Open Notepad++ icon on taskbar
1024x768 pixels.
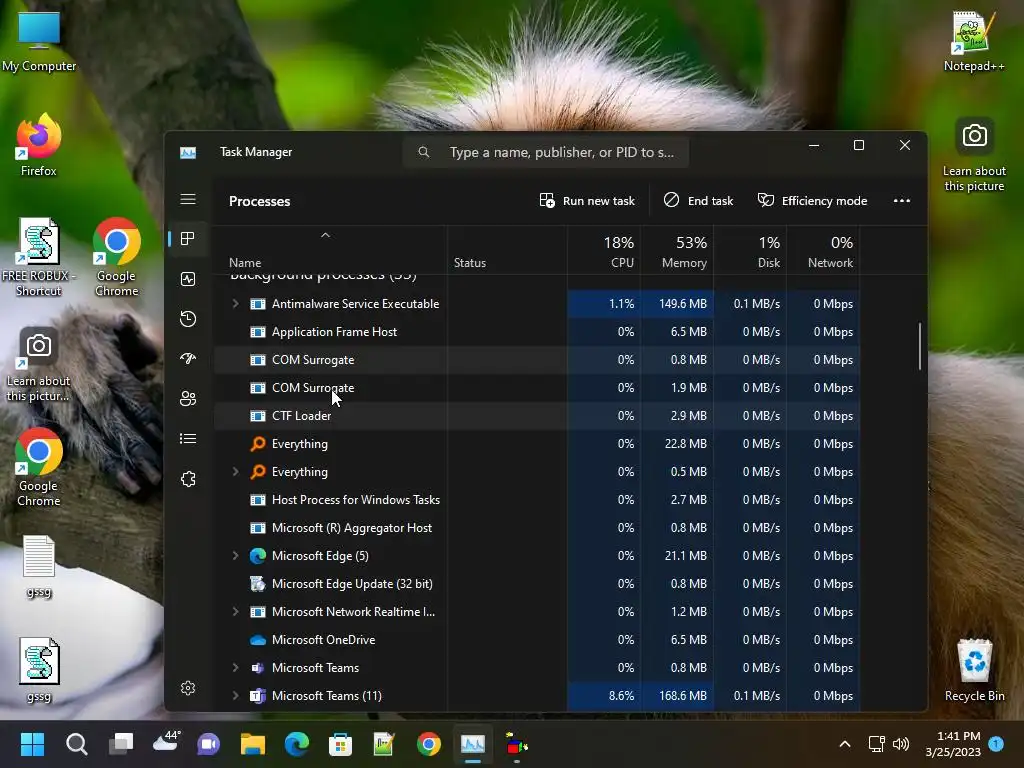click(384, 744)
